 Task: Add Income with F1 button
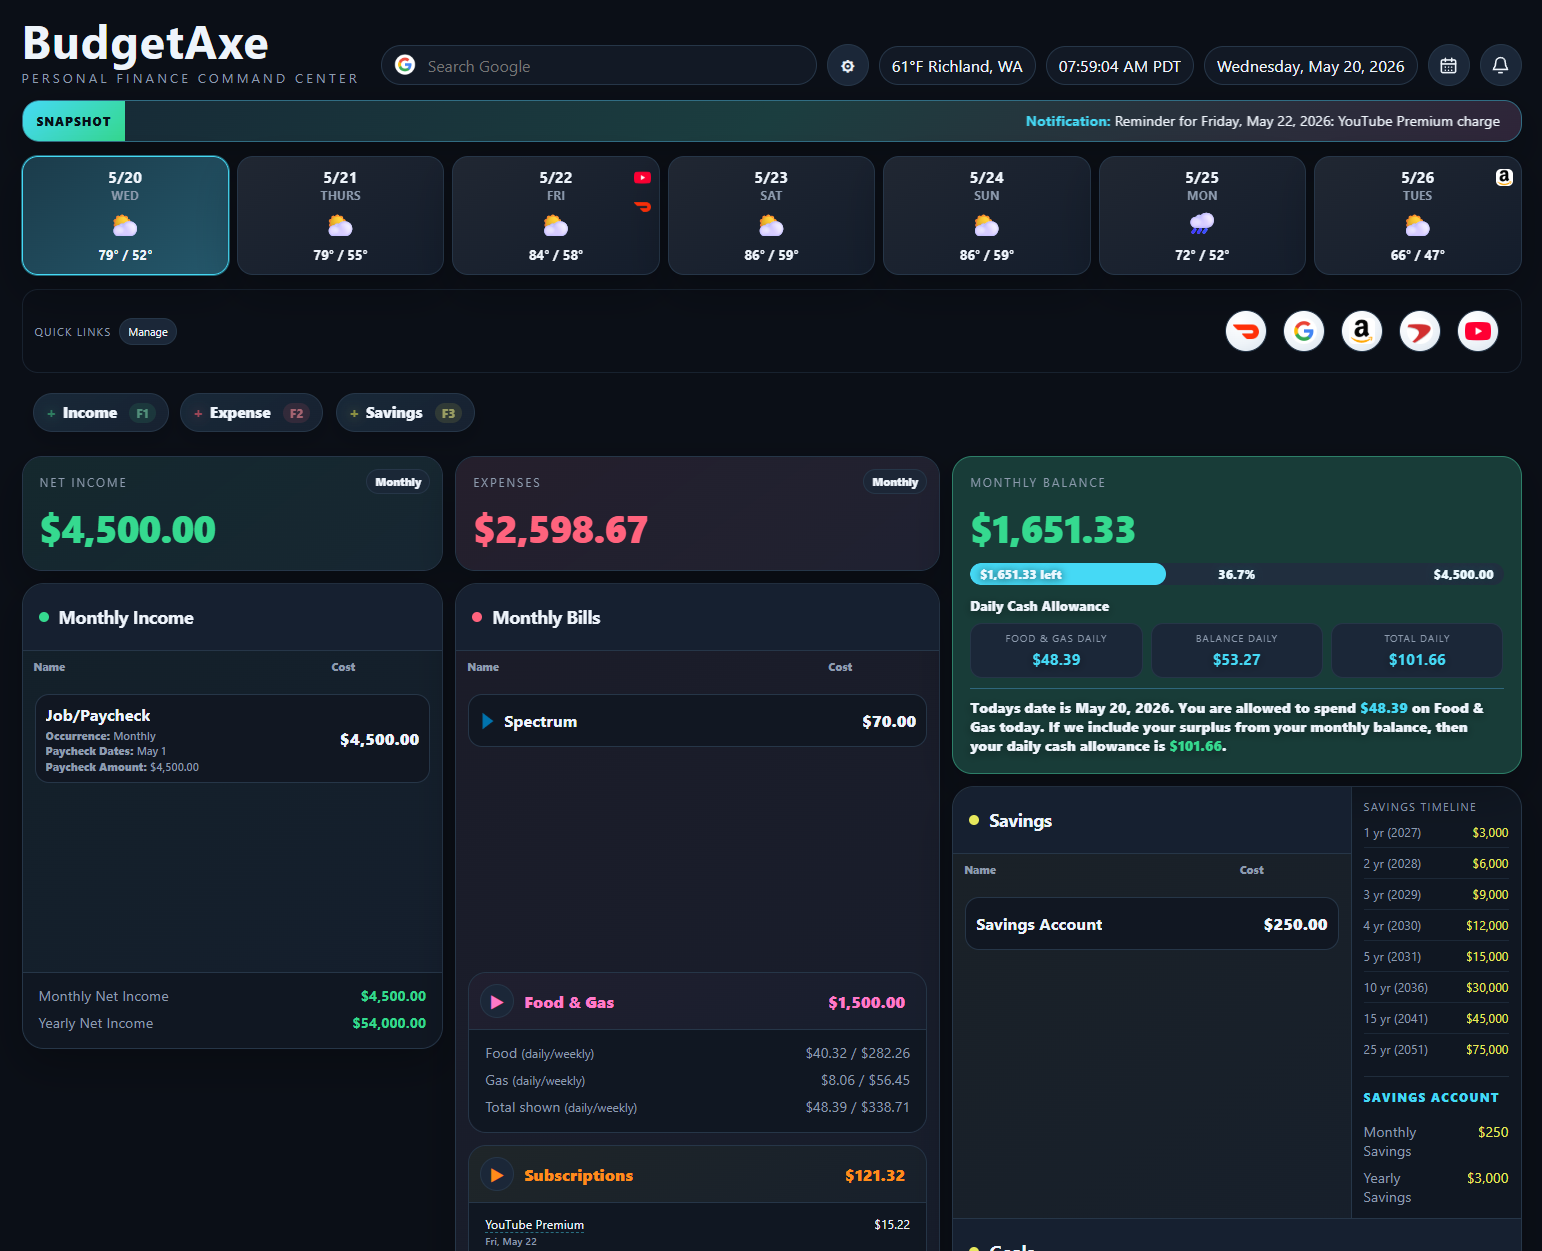coord(101,413)
